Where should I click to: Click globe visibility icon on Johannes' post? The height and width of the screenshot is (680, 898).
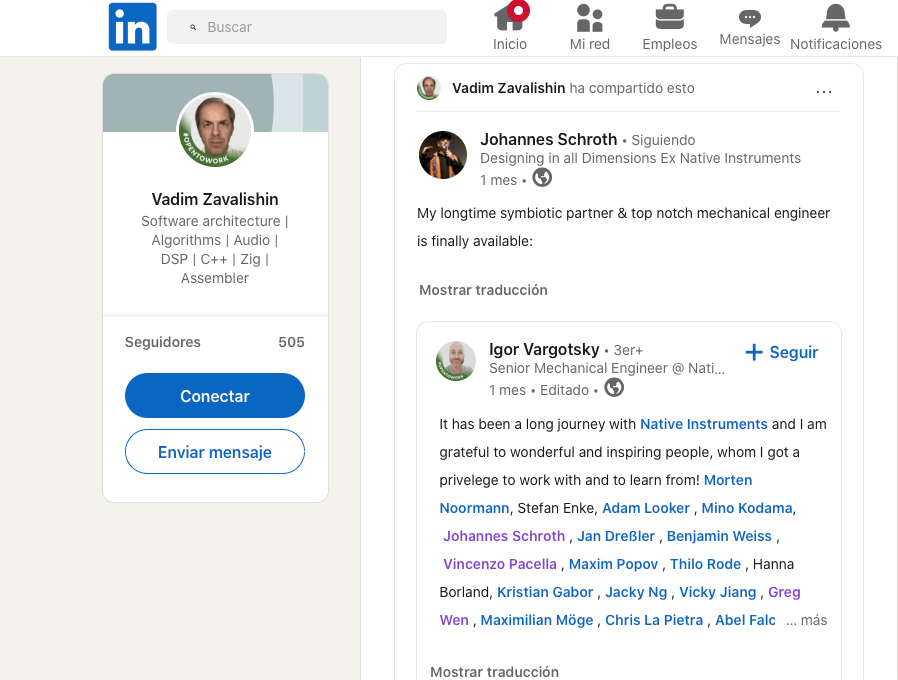[542, 178]
